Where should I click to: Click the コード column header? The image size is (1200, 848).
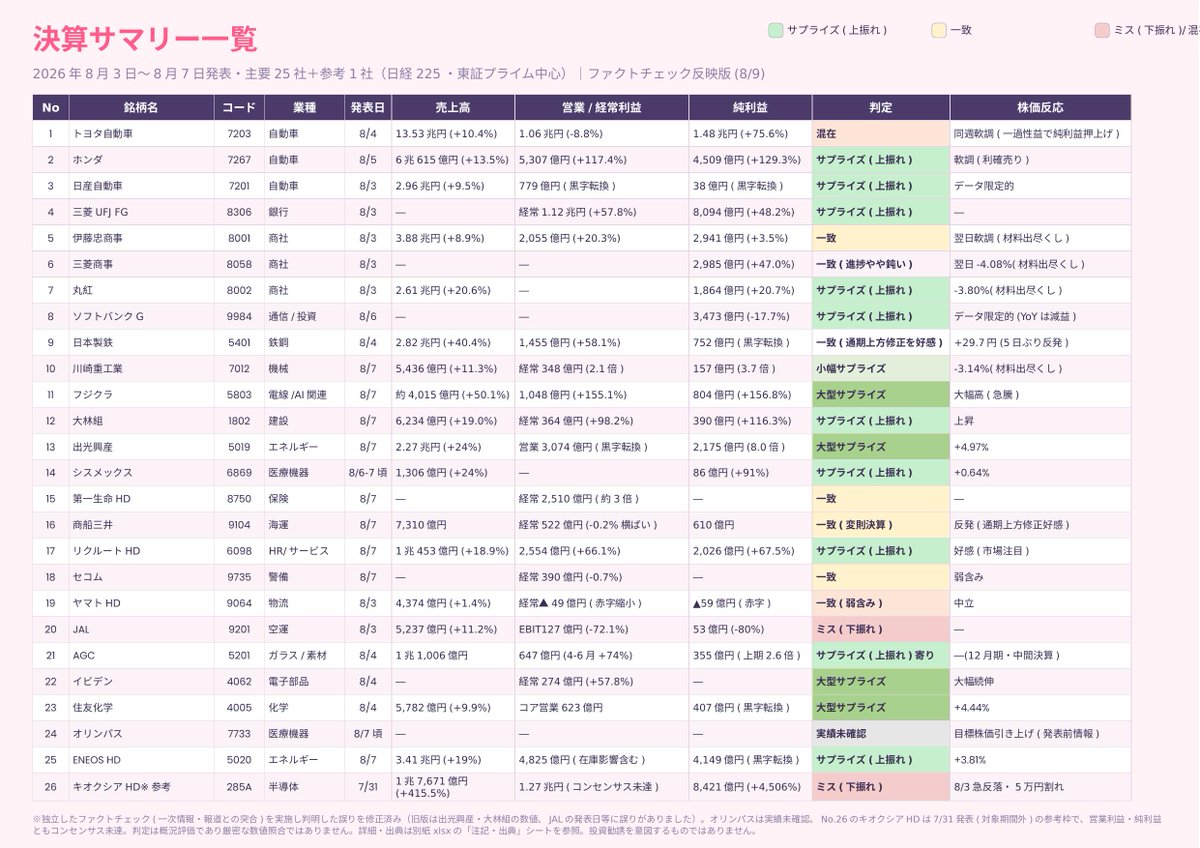(238, 107)
